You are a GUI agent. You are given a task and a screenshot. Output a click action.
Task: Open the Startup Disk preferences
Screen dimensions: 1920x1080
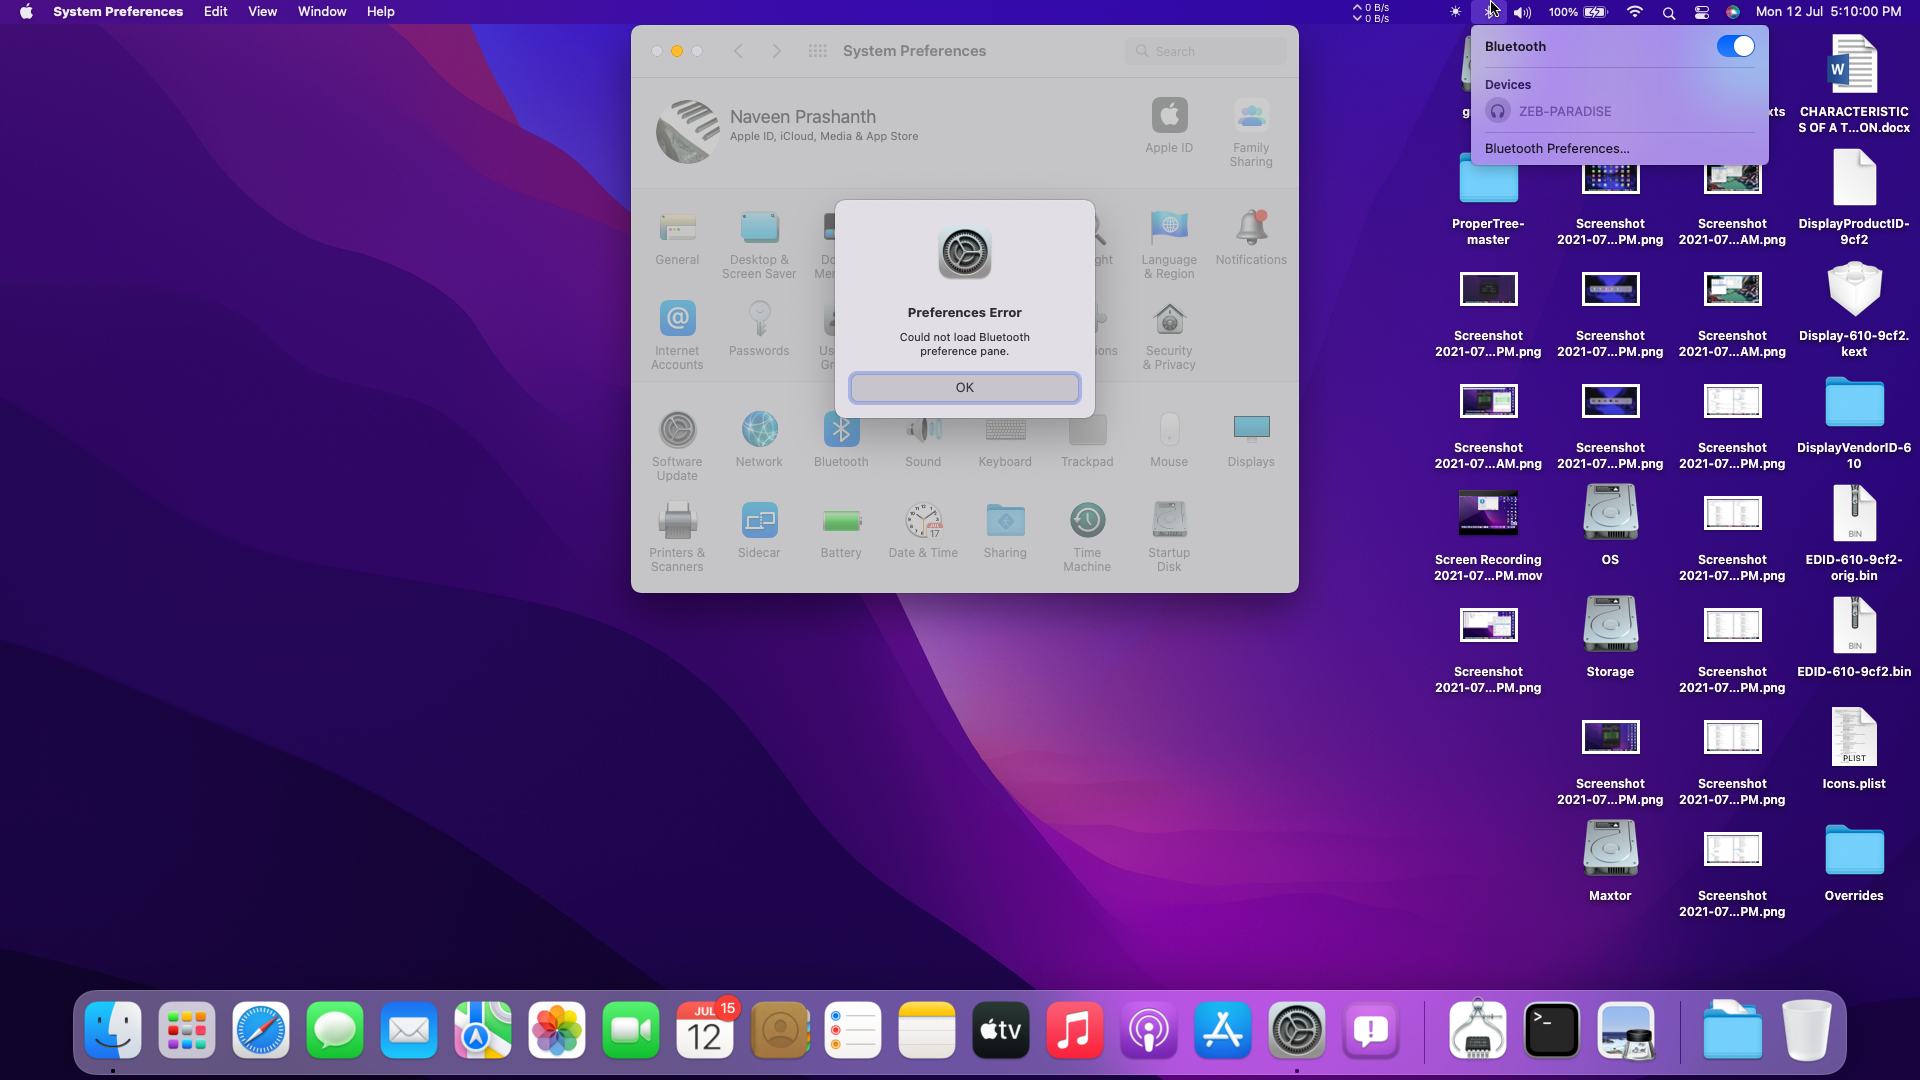pyautogui.click(x=1169, y=522)
